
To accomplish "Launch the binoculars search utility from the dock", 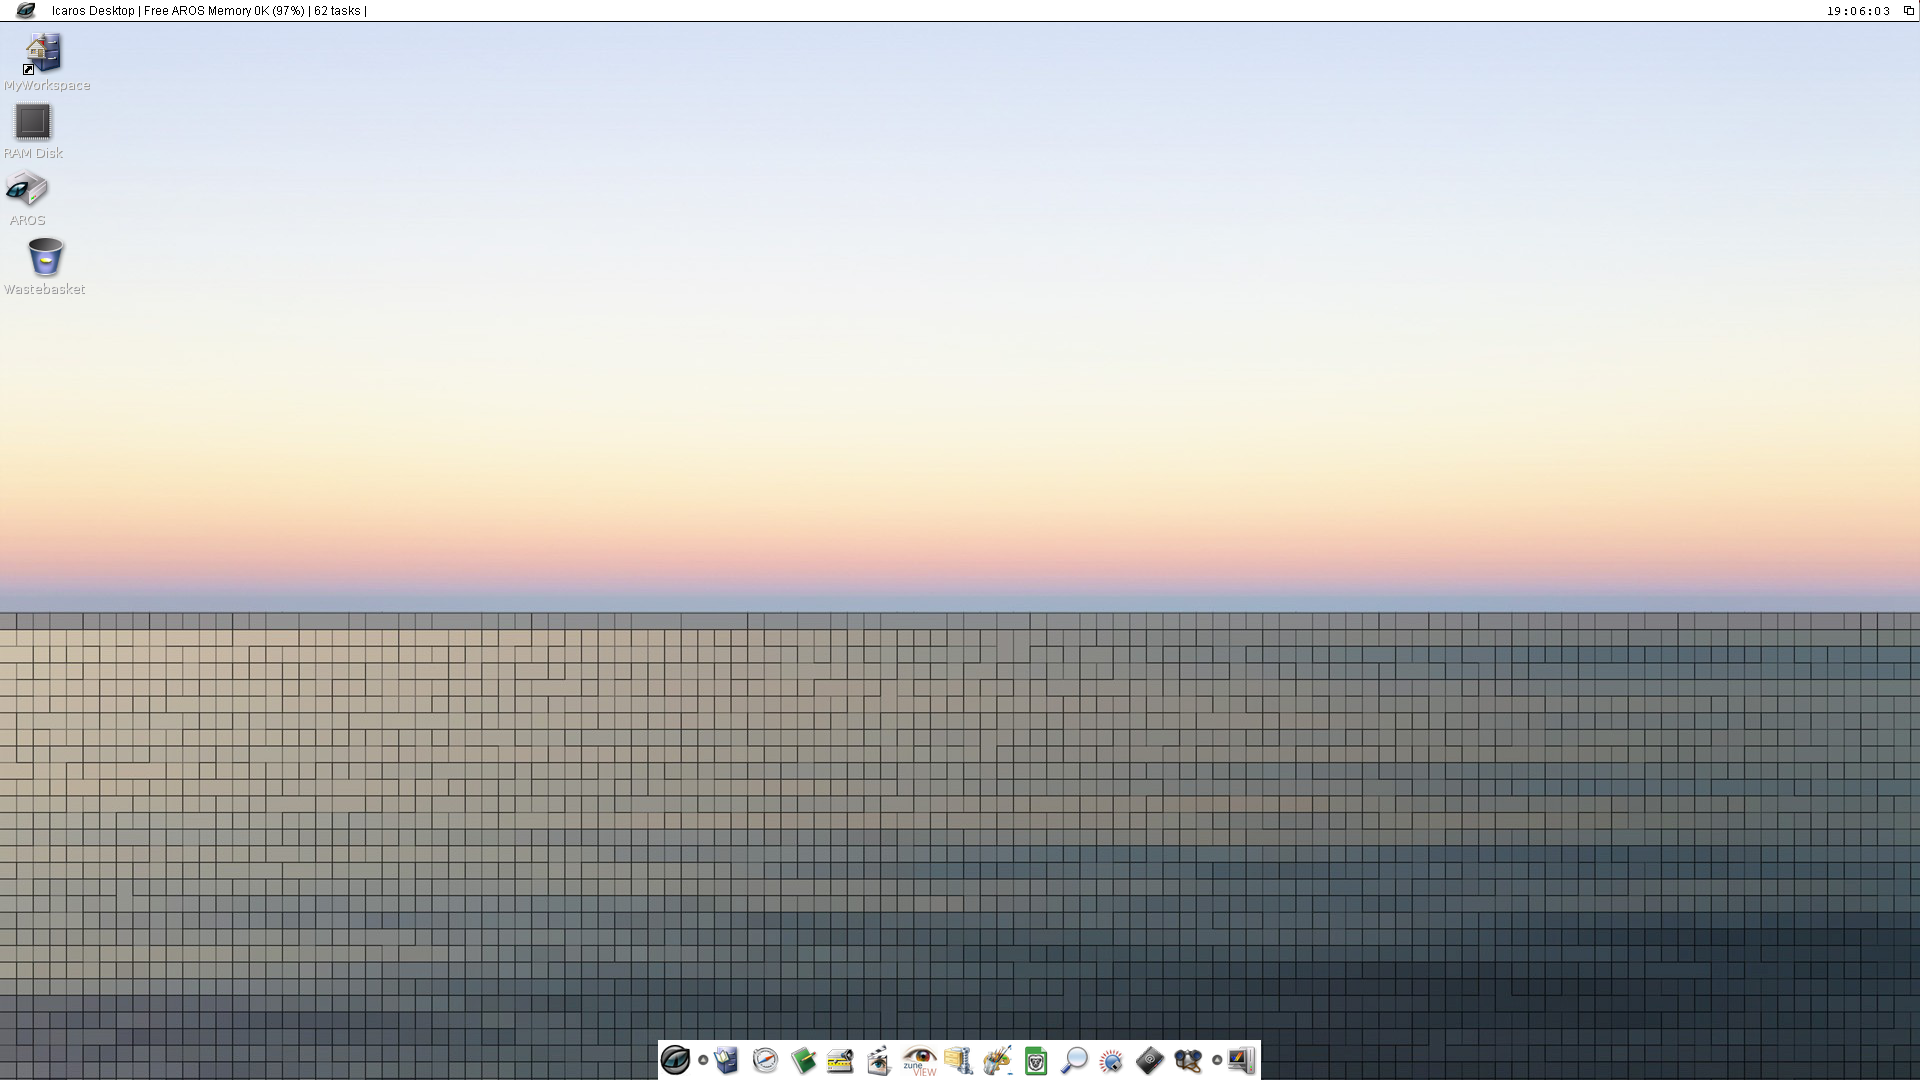I will (x=1189, y=1061).
